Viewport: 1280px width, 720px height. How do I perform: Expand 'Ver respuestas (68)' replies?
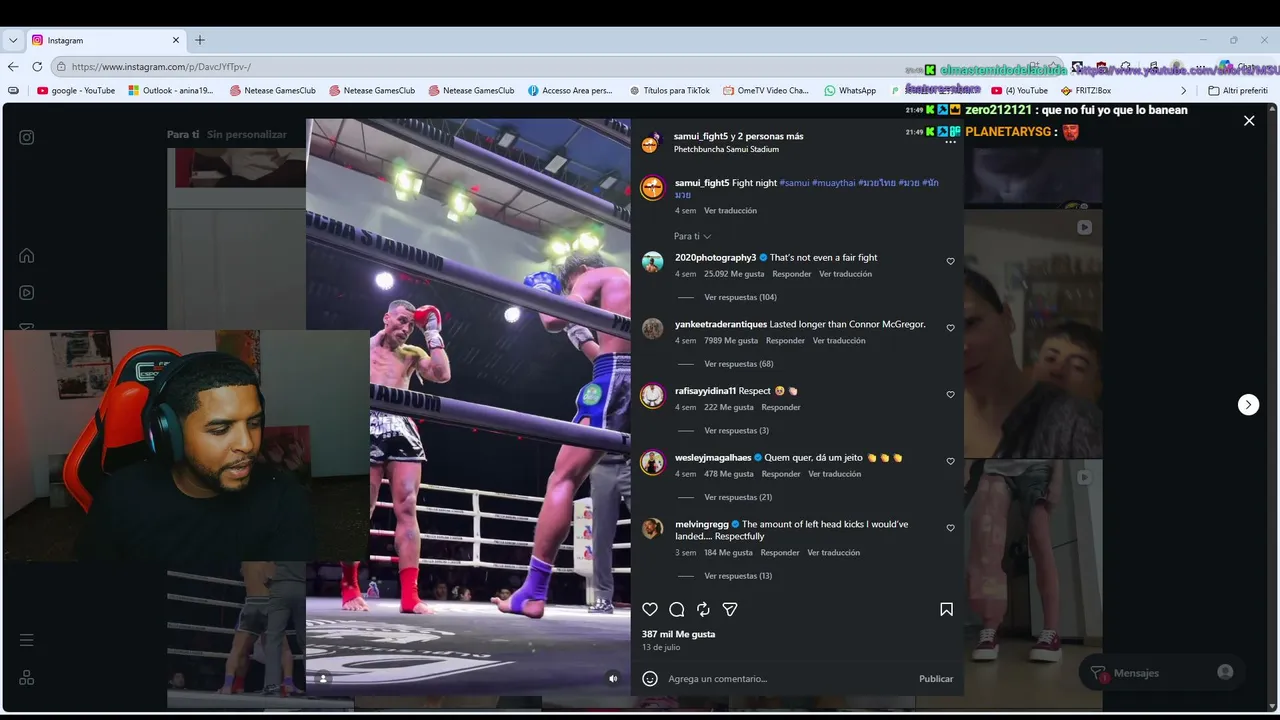[739, 364]
